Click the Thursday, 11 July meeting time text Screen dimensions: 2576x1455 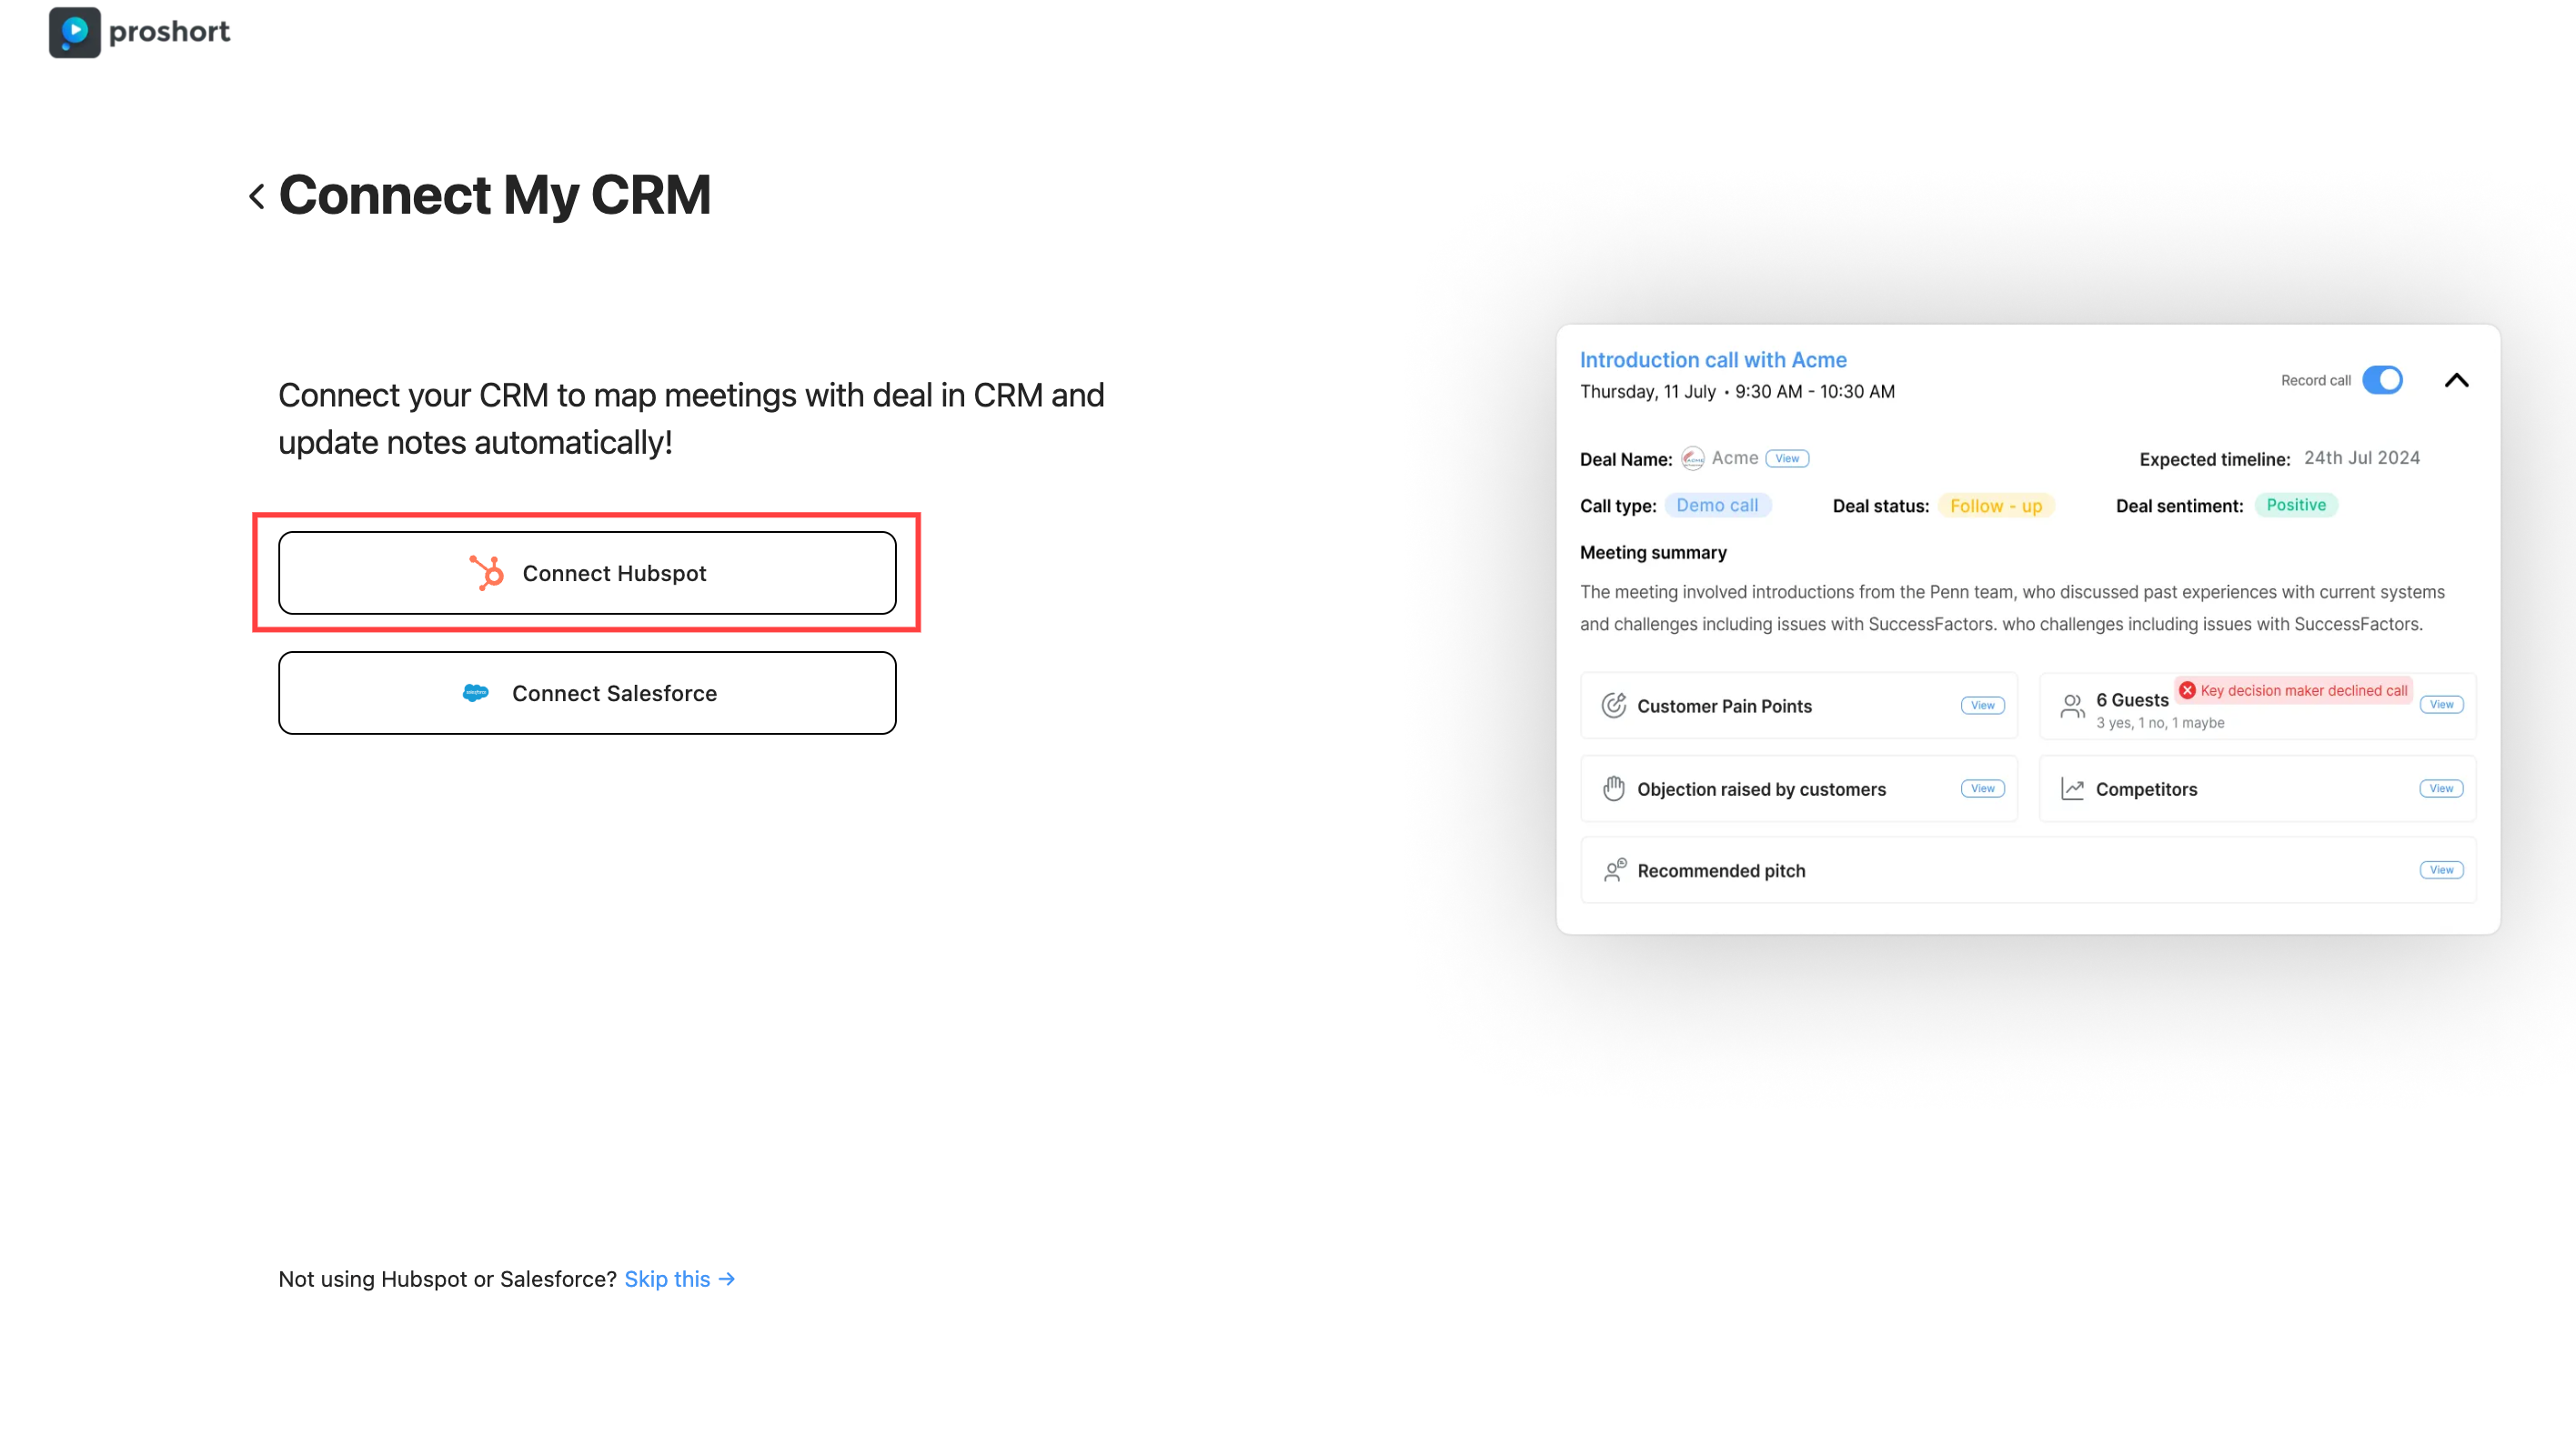pos(1737,392)
